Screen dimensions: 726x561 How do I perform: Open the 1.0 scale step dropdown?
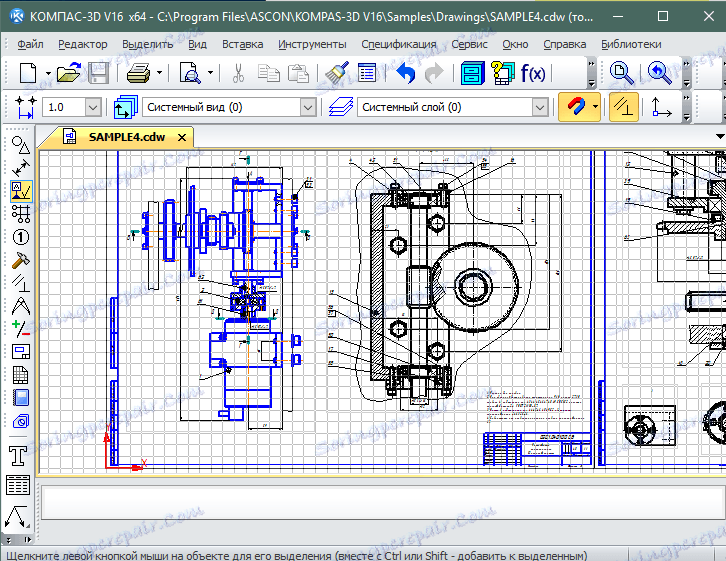click(93, 107)
